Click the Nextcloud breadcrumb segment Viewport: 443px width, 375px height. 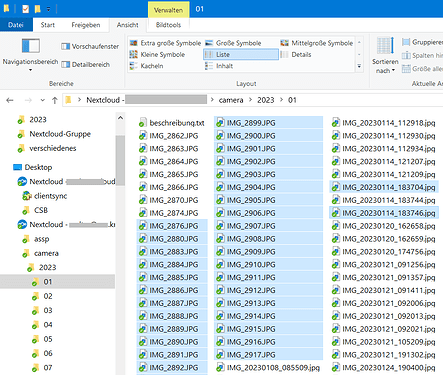click(x=103, y=100)
